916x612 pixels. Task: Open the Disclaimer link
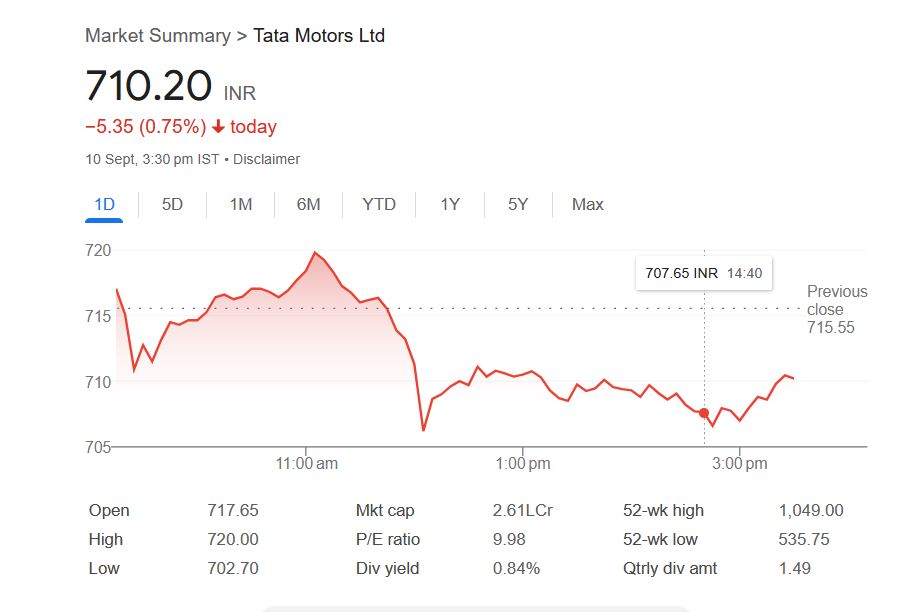266,159
